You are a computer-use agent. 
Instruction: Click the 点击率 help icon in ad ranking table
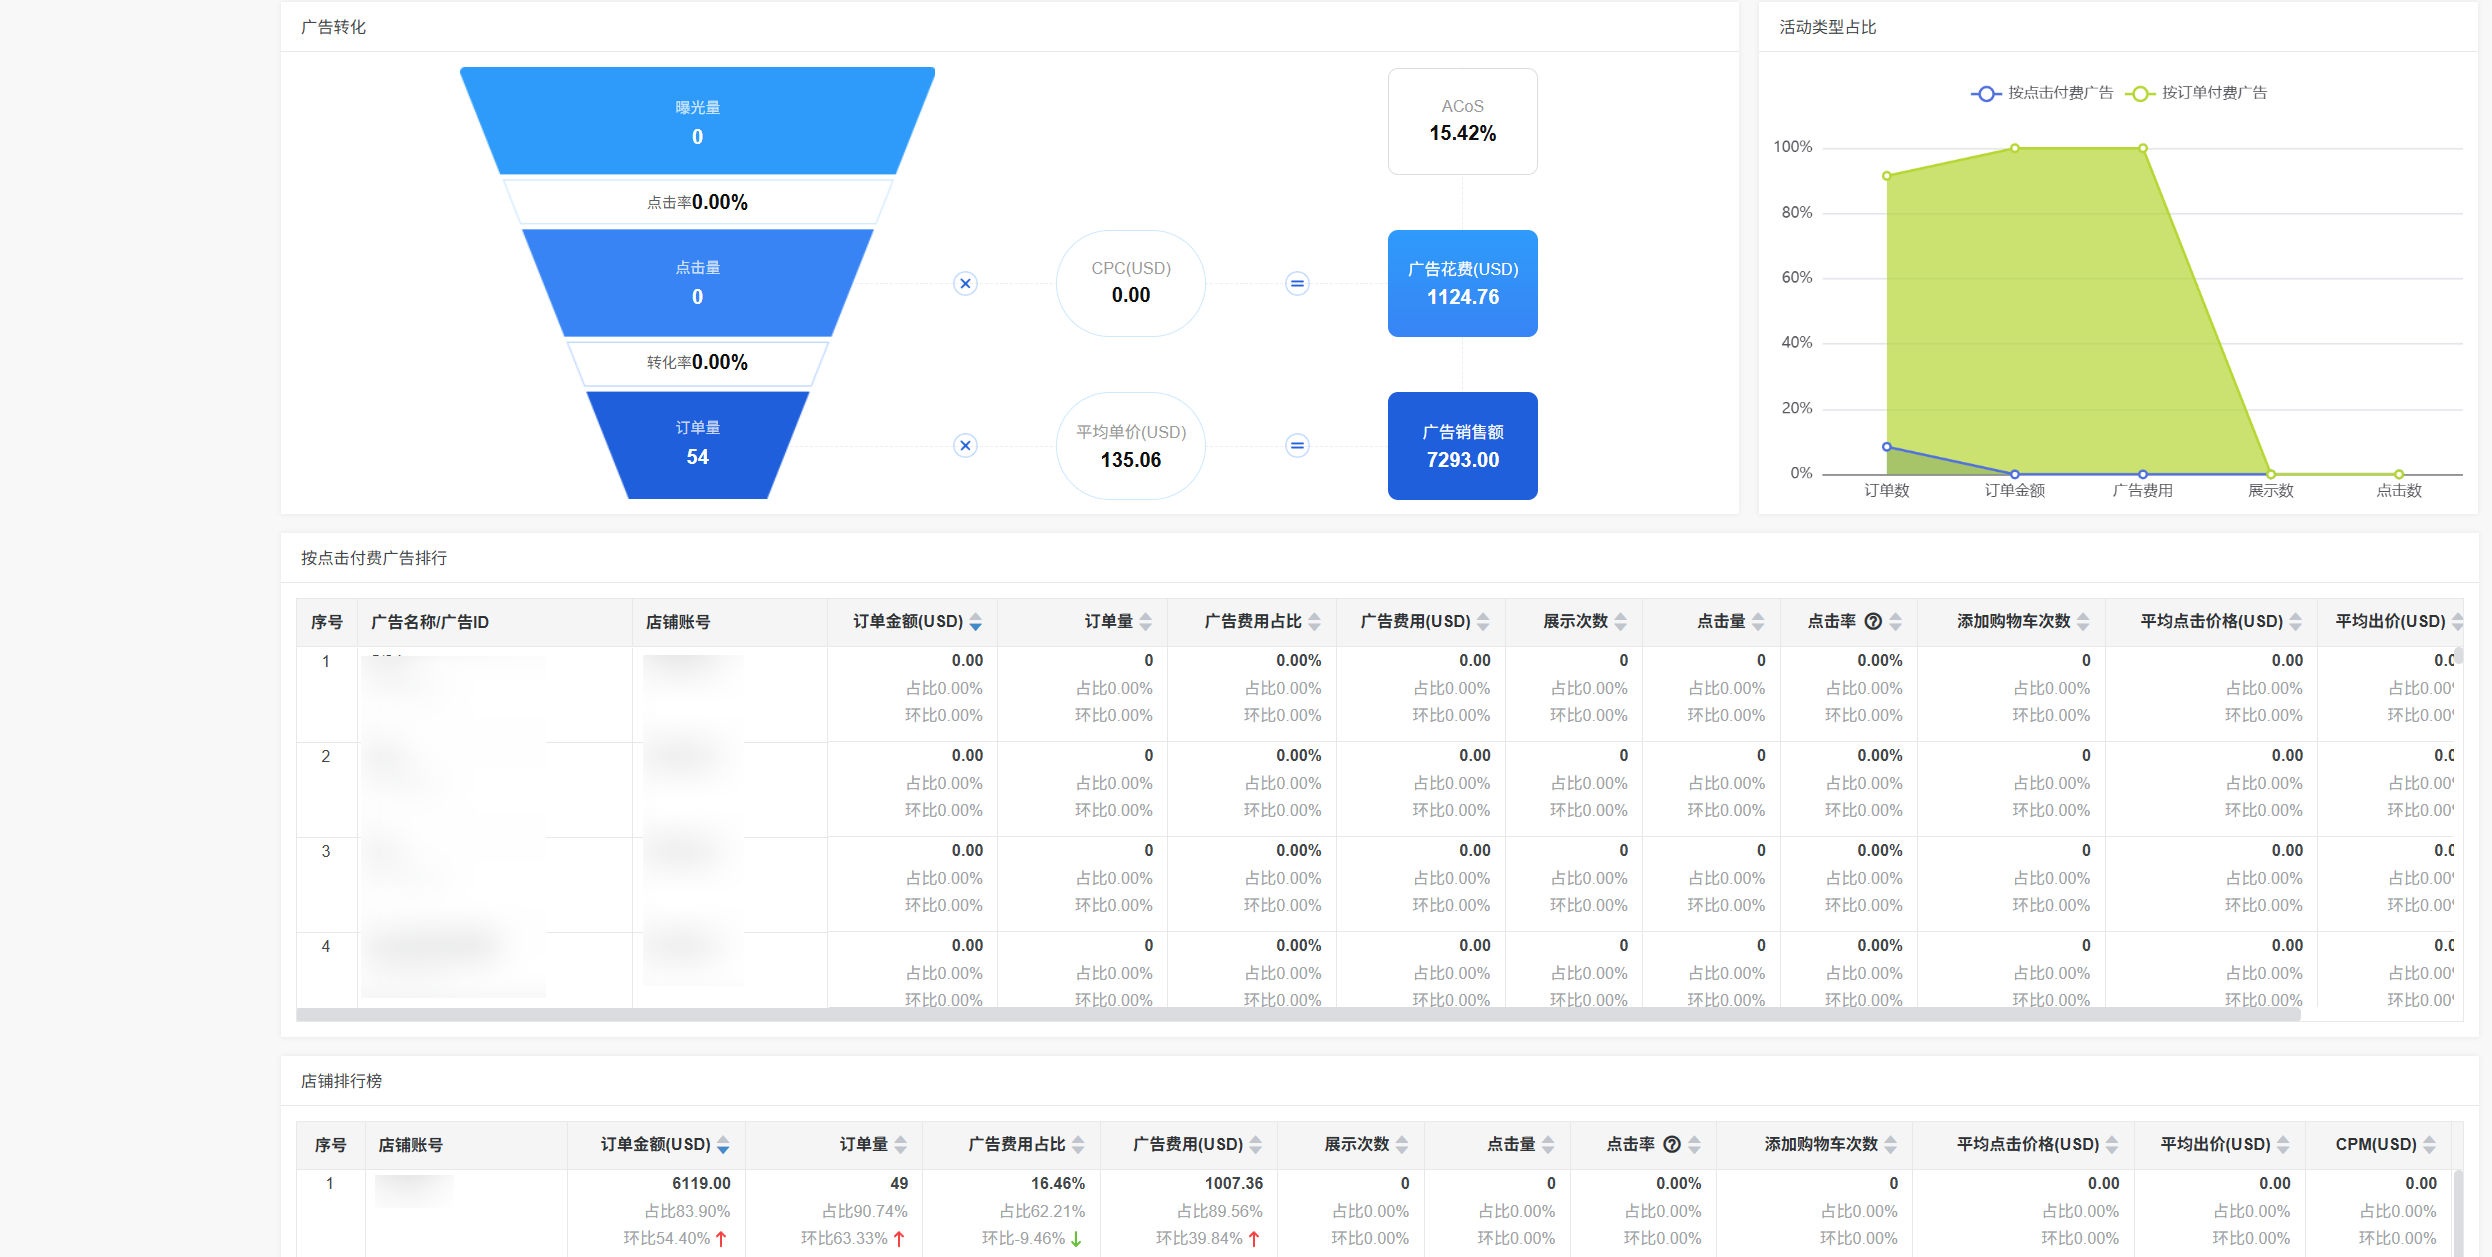(1873, 622)
